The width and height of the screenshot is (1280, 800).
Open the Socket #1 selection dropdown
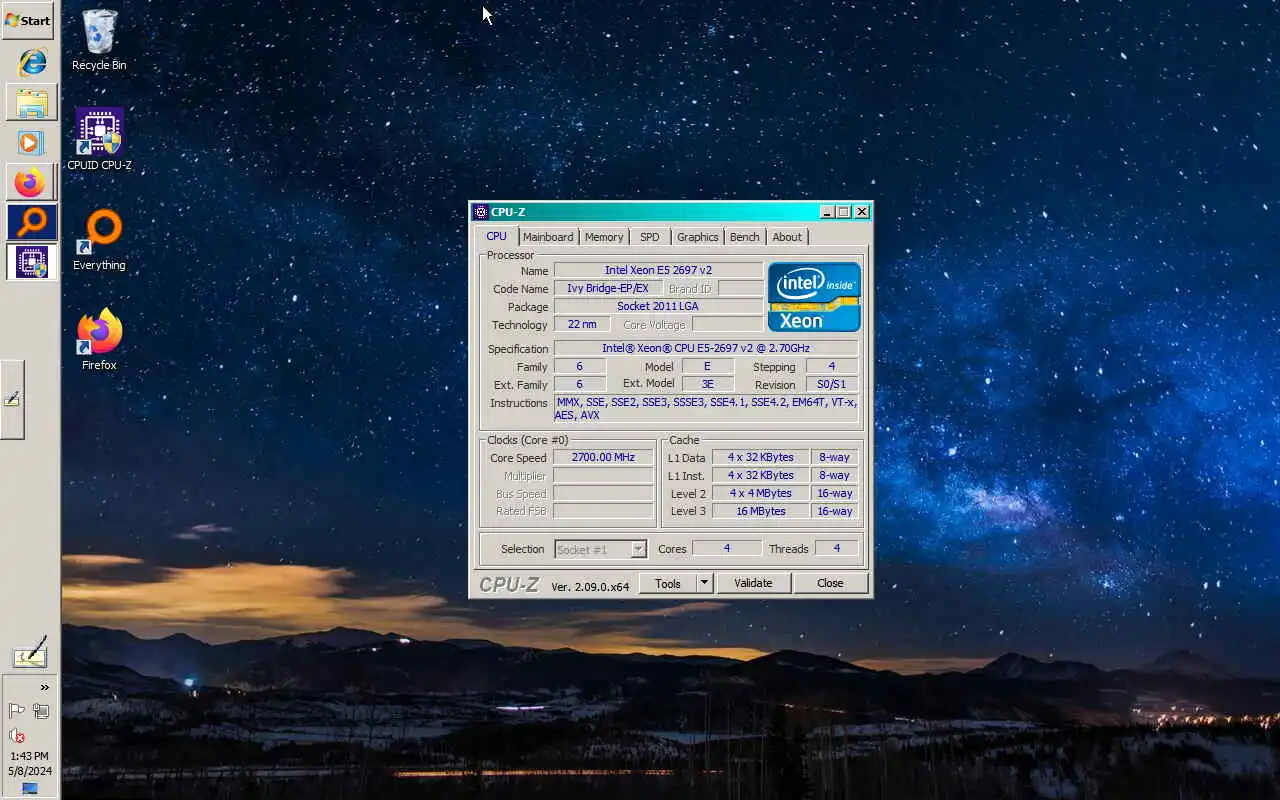pos(601,549)
